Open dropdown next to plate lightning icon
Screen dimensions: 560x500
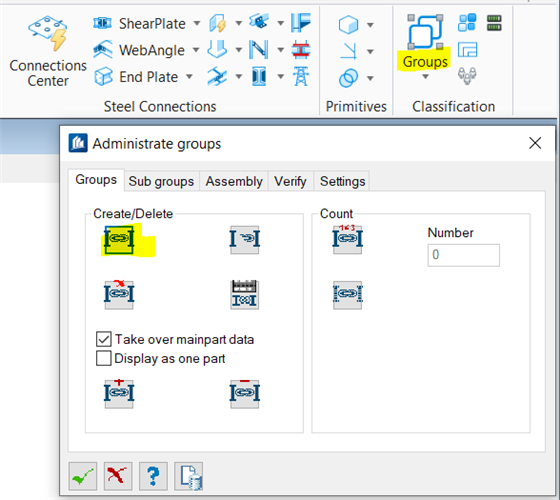(239, 24)
